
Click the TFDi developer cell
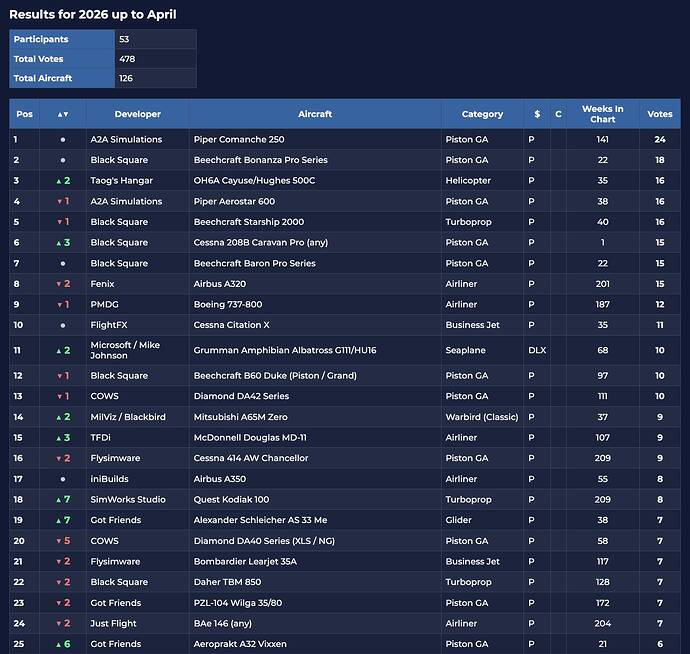coord(137,437)
